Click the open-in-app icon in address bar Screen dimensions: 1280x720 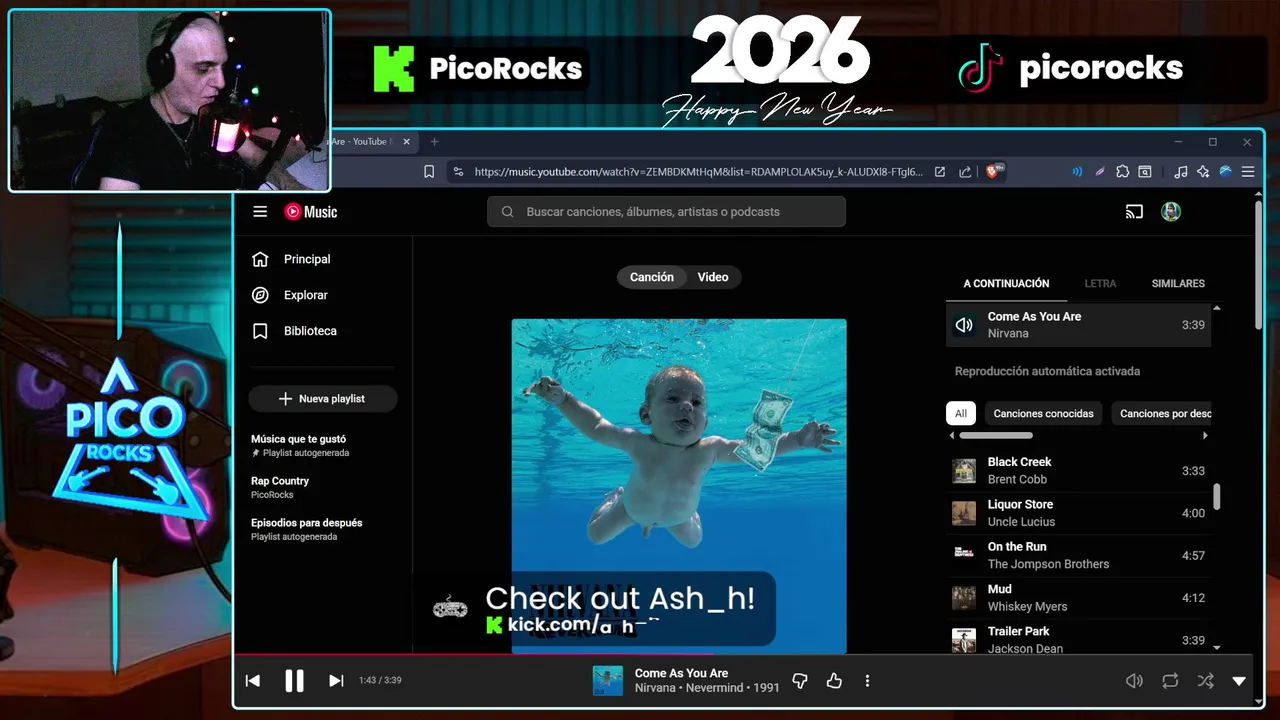(940, 172)
